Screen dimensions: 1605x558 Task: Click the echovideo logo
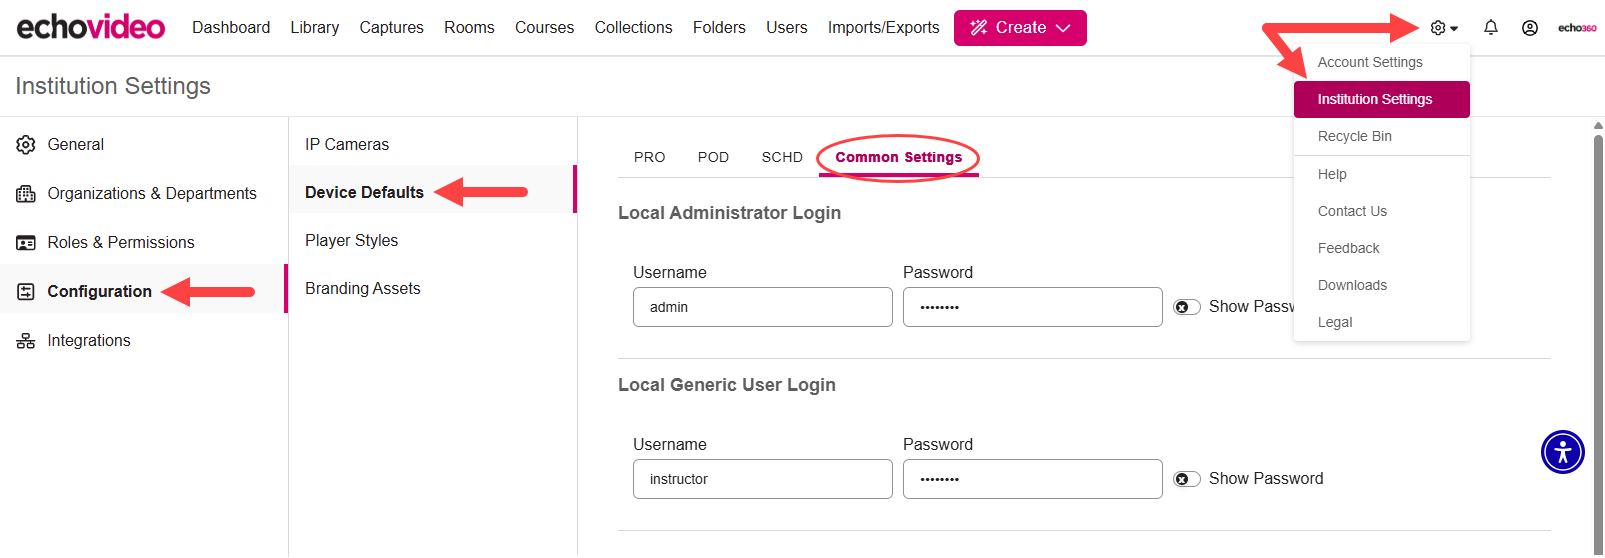pyautogui.click(x=90, y=27)
